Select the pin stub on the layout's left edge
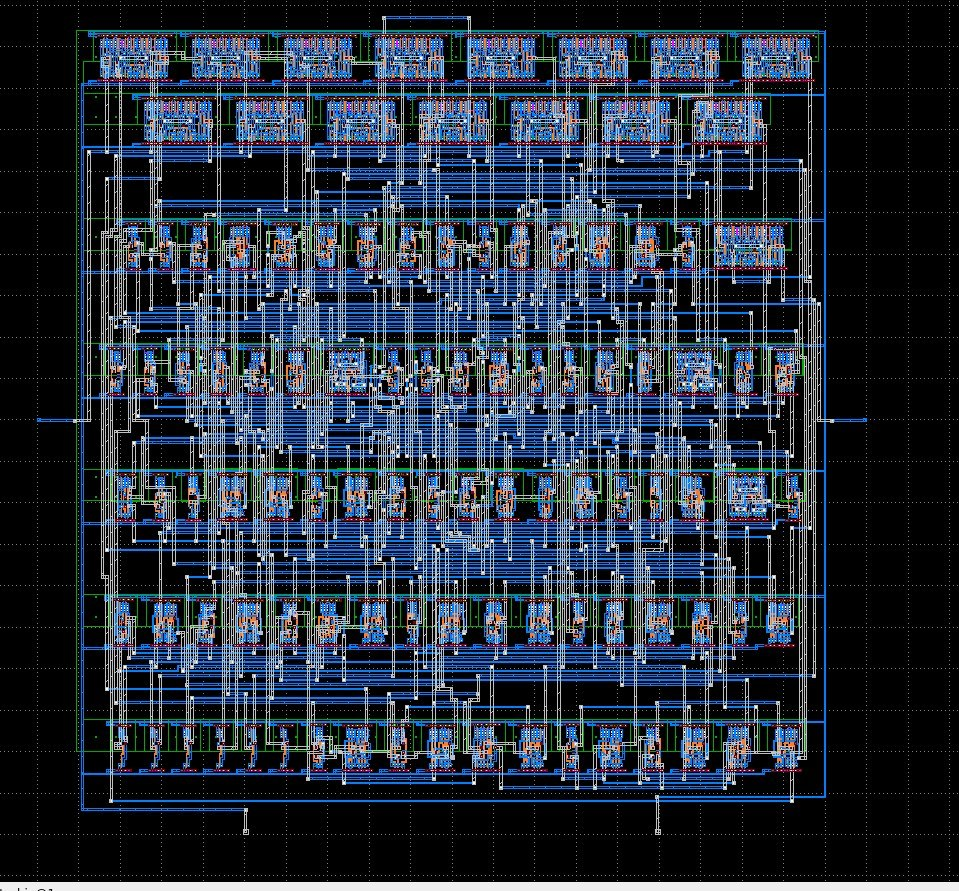The height and width of the screenshot is (891, 959). tap(58, 420)
